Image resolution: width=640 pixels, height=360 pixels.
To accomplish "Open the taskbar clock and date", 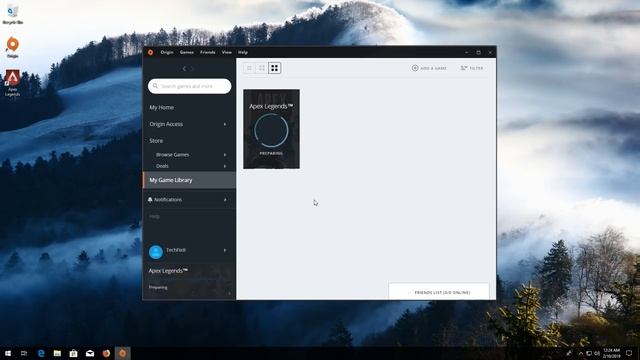I will [x=611, y=353].
